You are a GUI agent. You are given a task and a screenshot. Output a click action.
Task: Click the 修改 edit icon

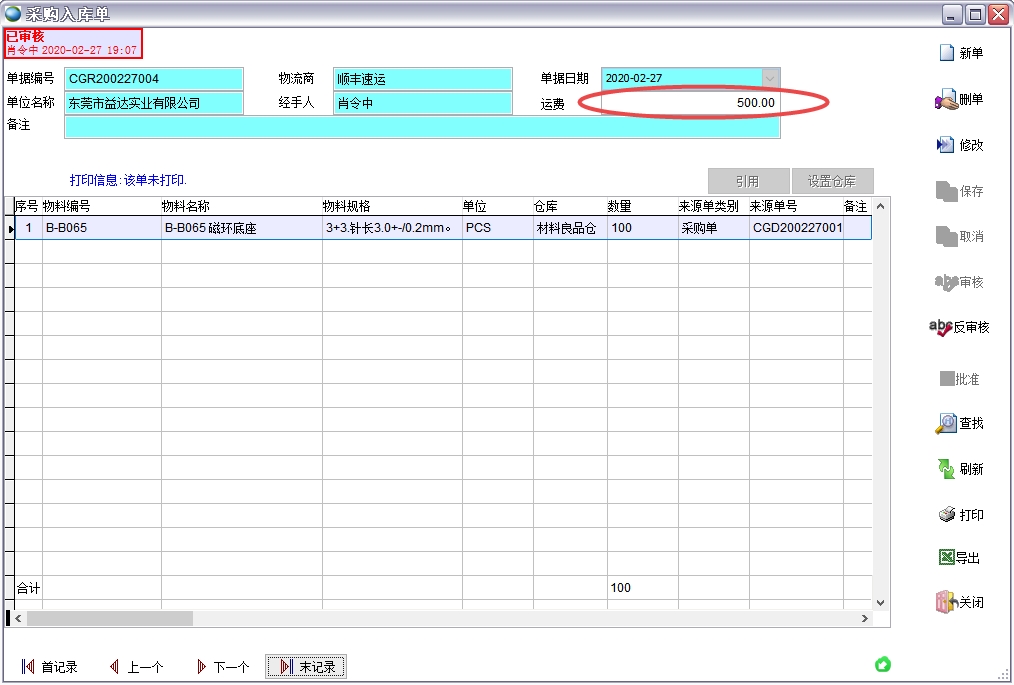pos(946,146)
